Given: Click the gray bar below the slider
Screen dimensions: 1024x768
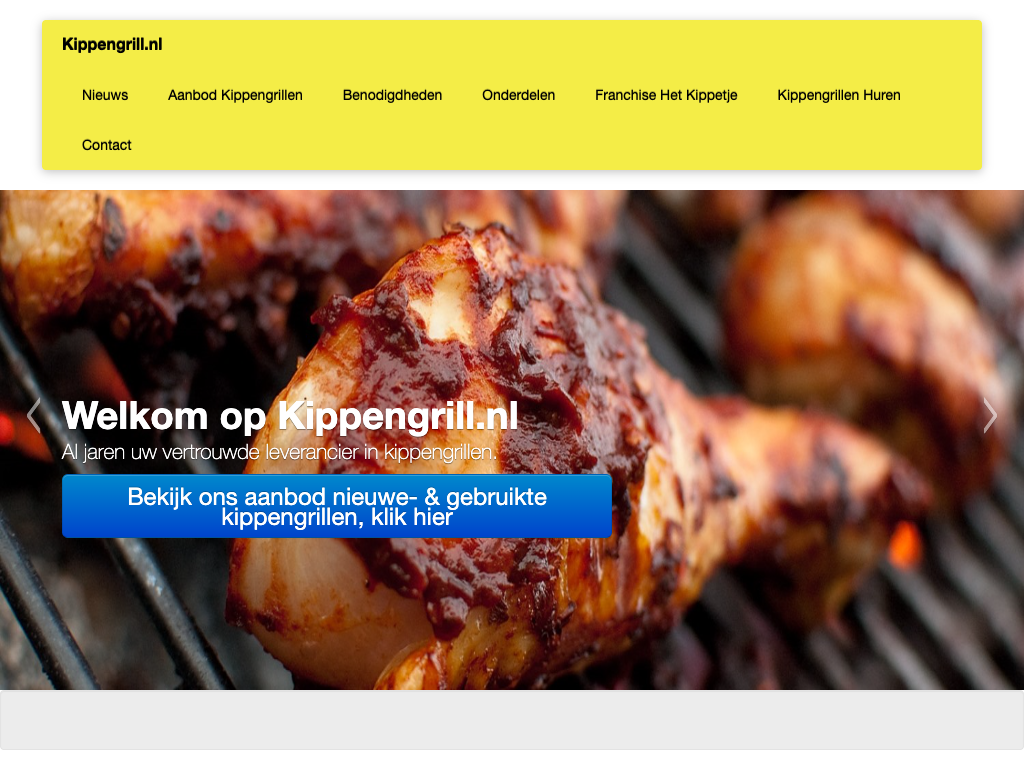Looking at the screenshot, I should pos(512,720).
